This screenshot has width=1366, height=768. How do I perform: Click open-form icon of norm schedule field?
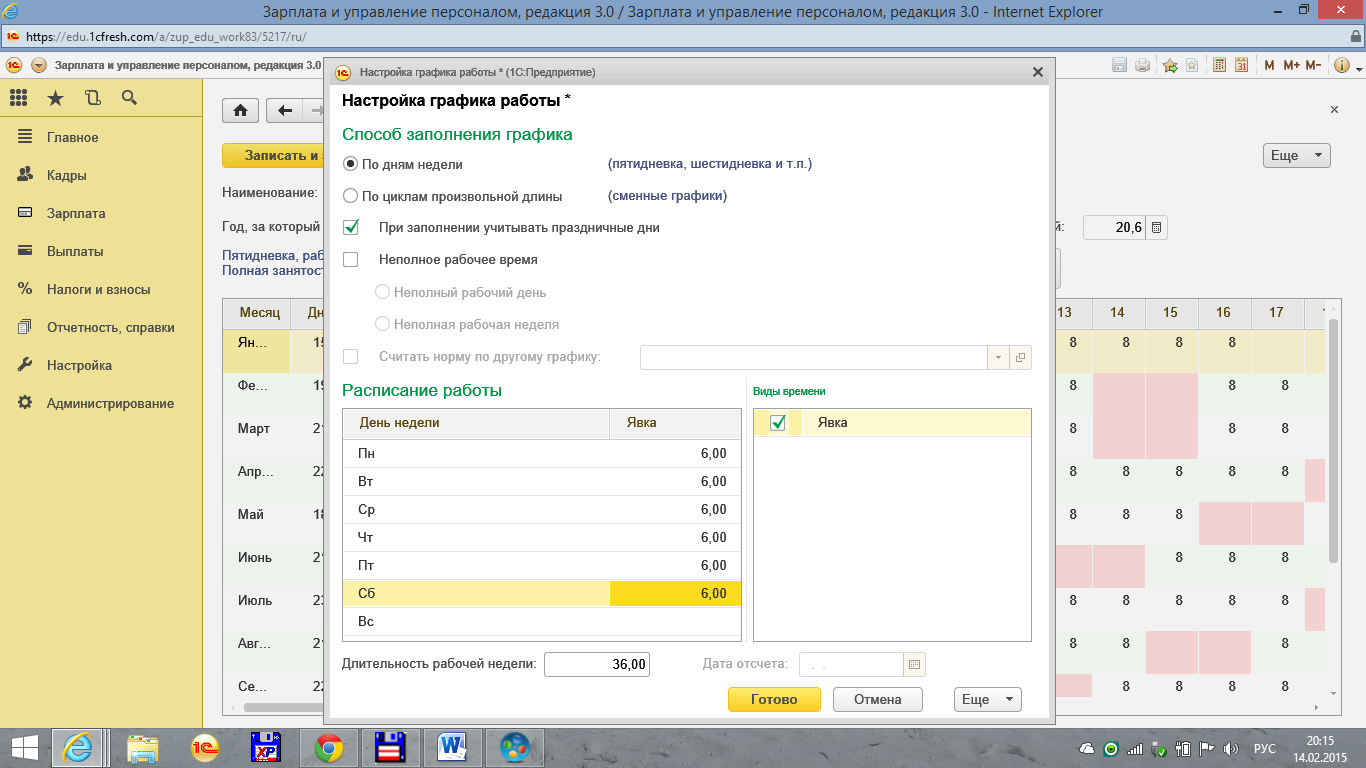1021,357
